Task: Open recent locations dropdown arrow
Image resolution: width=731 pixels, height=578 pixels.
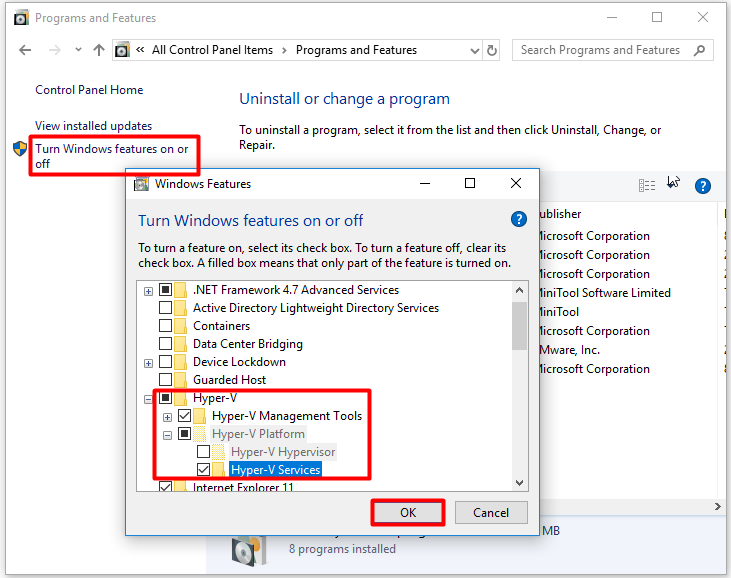Action: 78,49
